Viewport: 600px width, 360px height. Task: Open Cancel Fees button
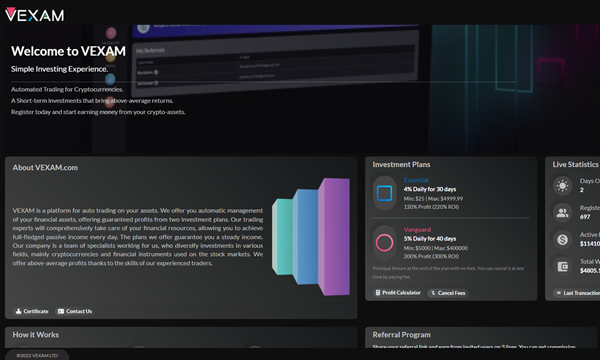coord(448,293)
